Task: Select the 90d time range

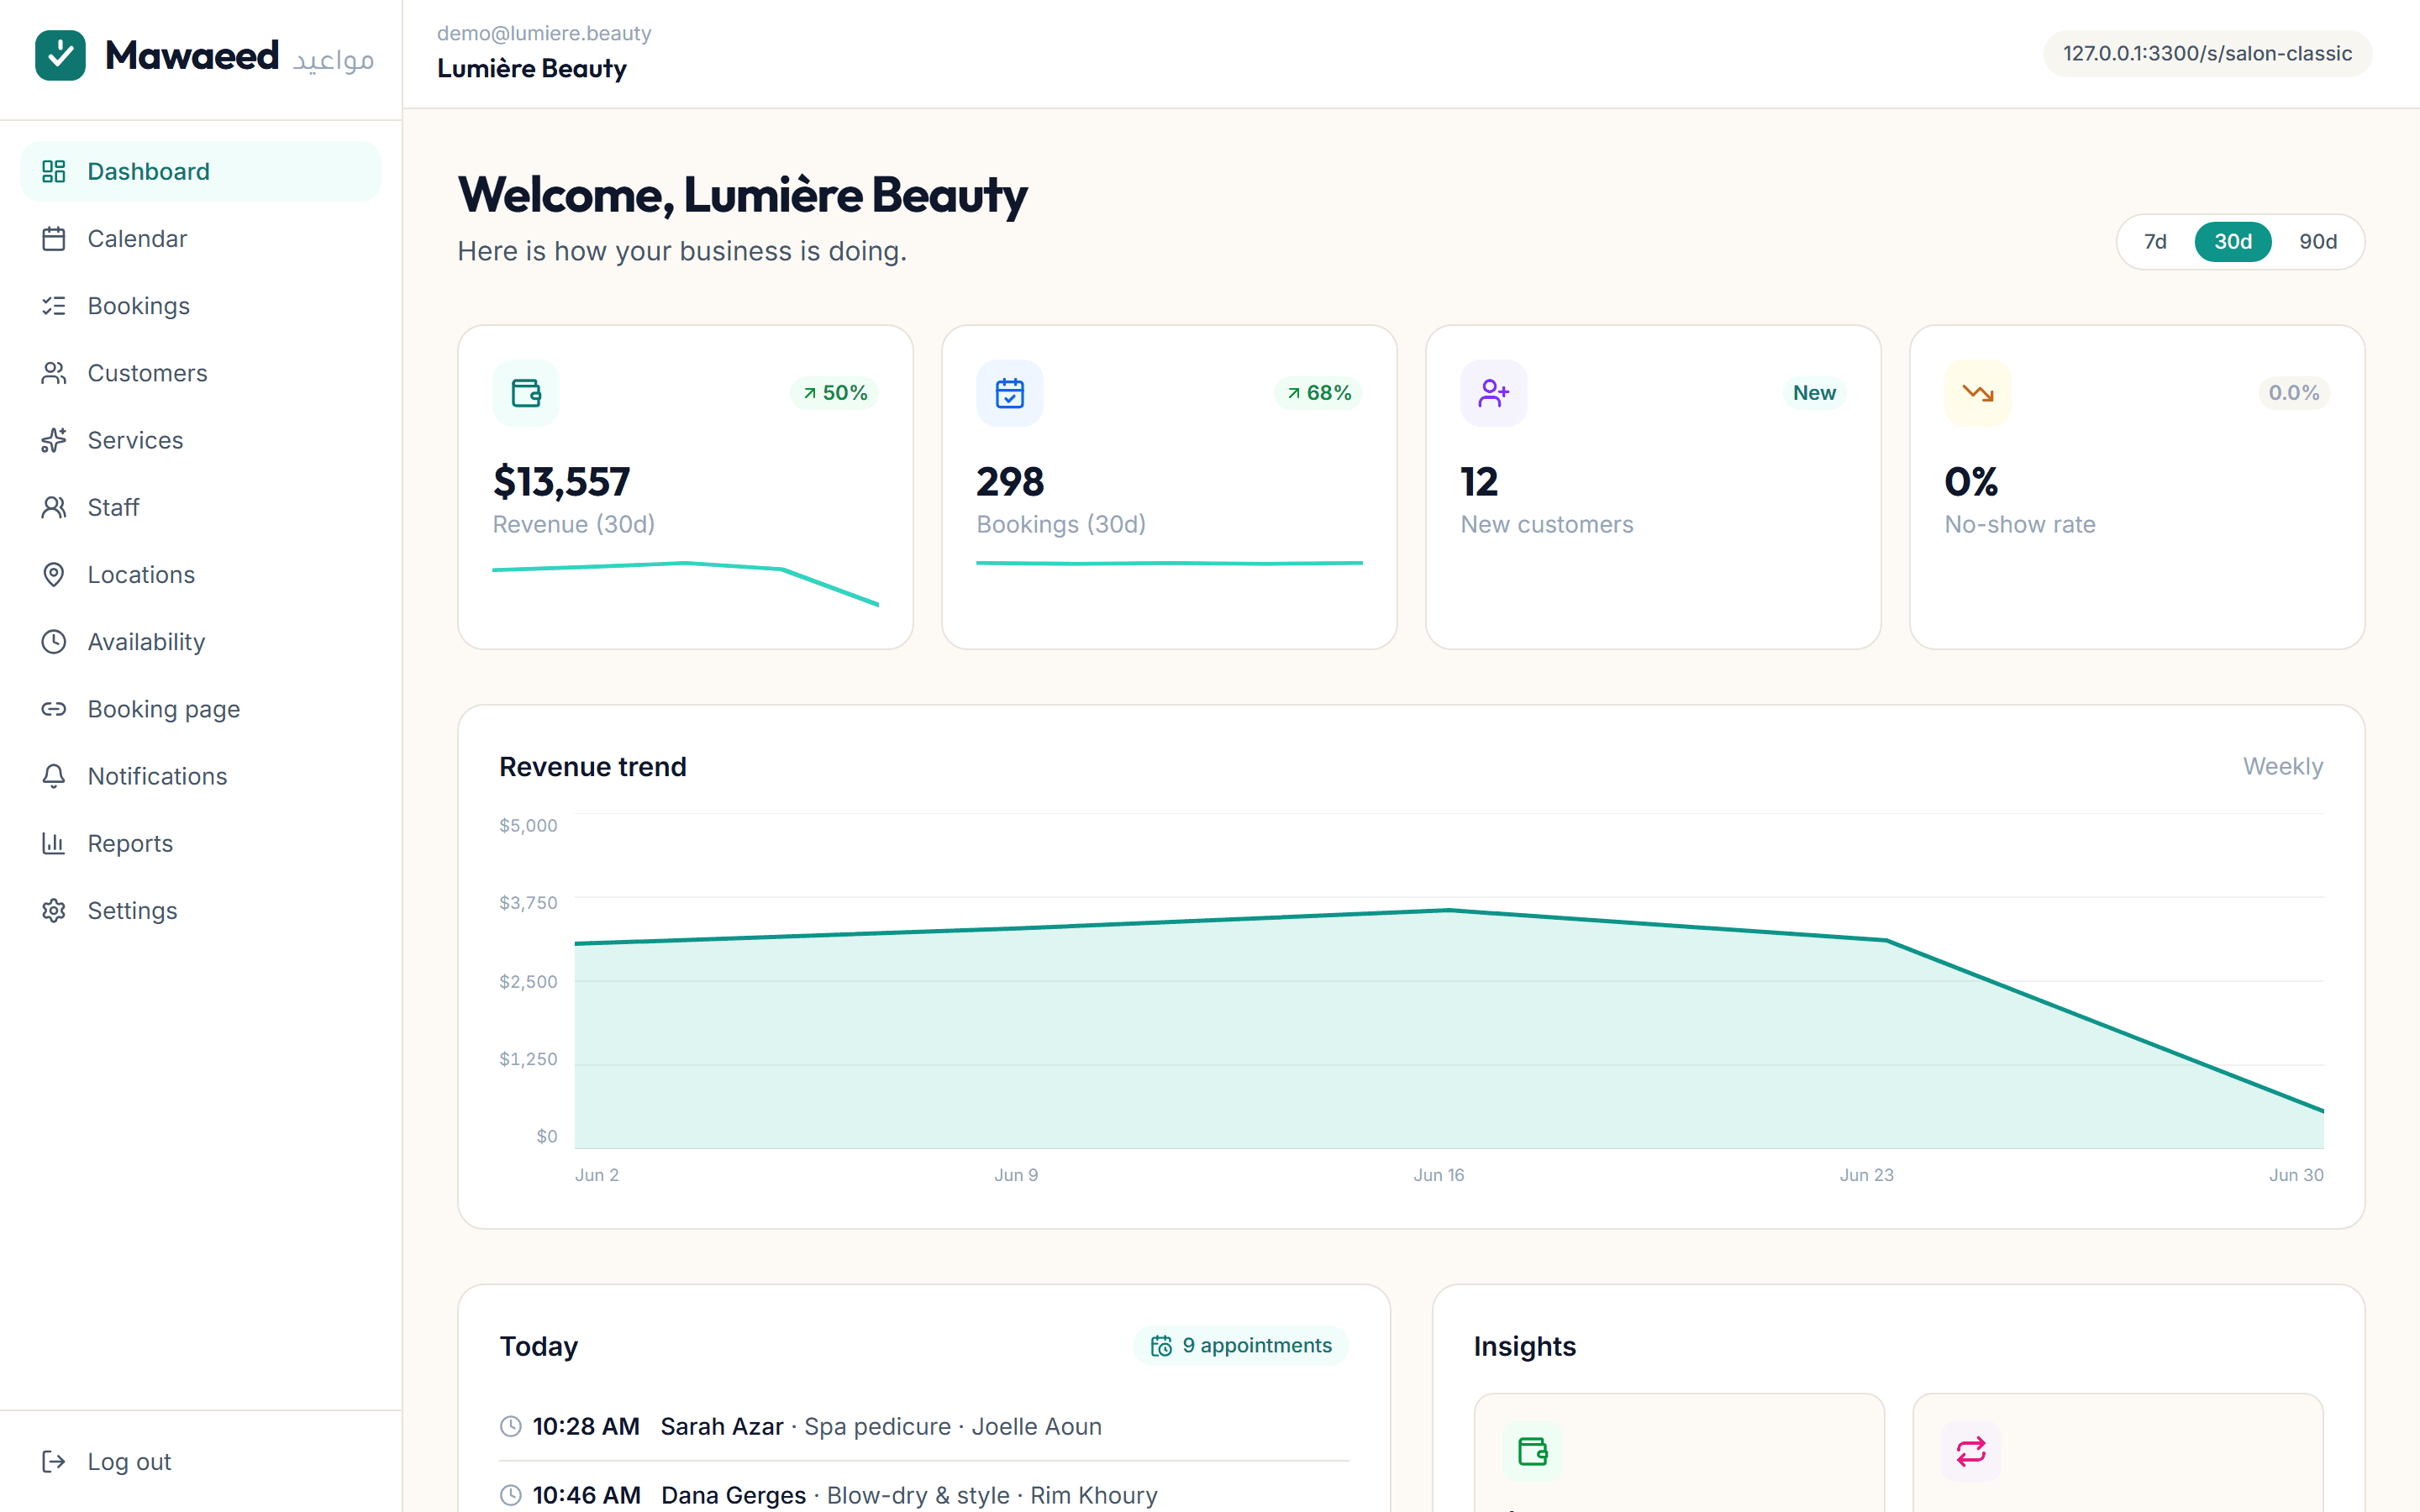Action: pyautogui.click(x=2318, y=242)
